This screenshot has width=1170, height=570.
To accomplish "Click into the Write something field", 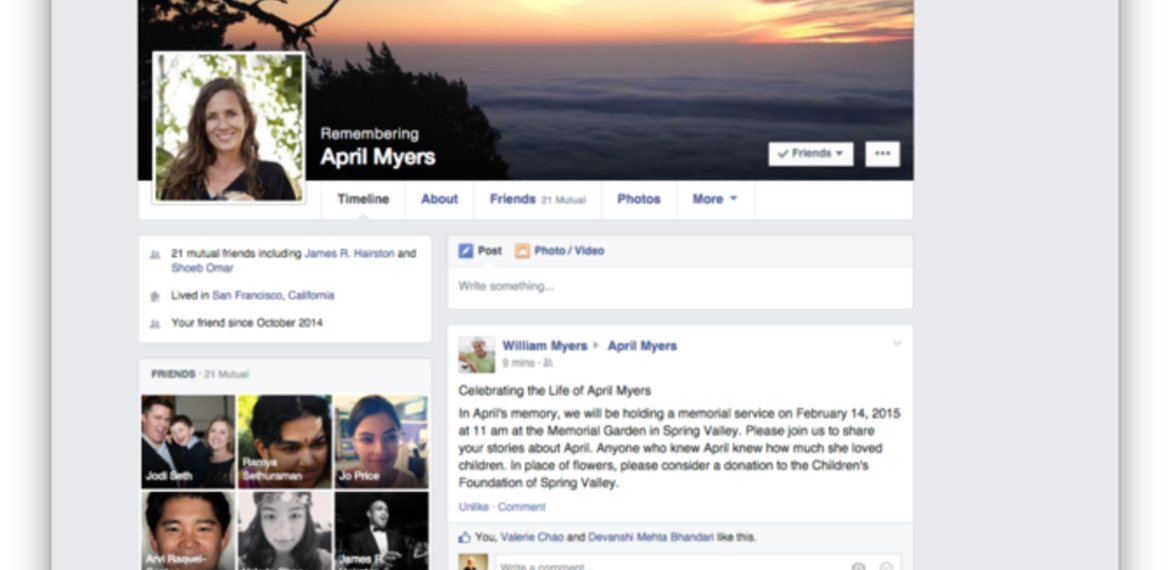I will point(680,287).
